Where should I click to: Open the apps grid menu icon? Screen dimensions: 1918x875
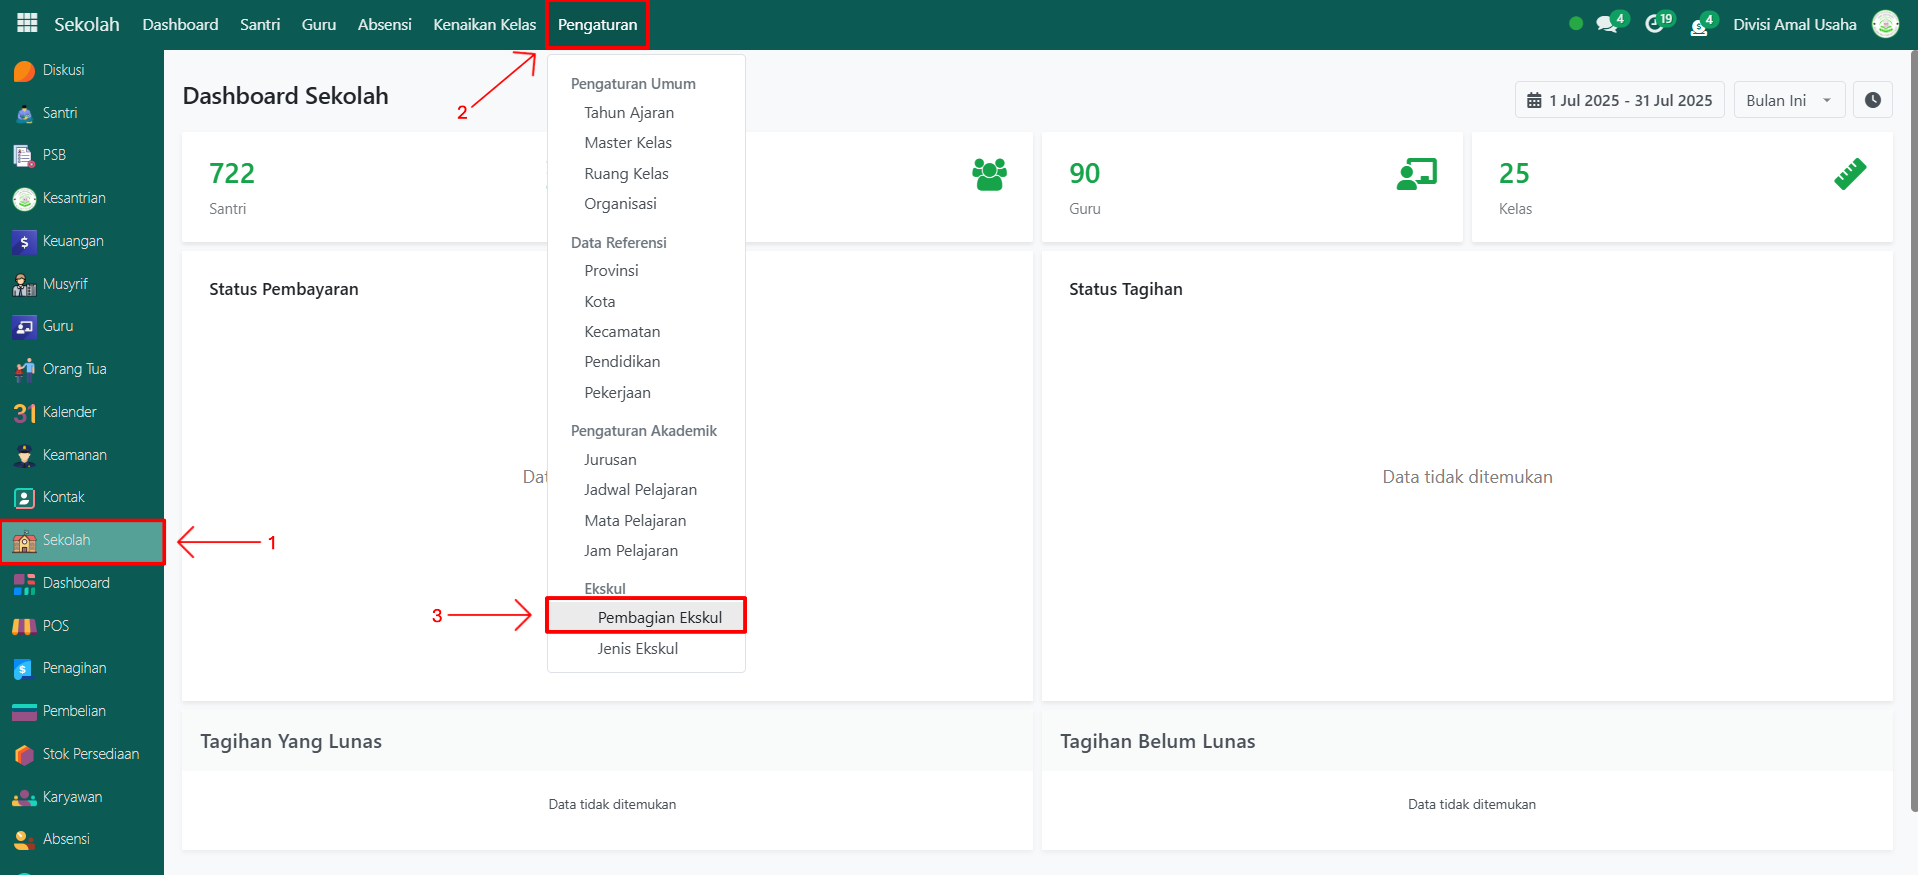click(x=27, y=24)
